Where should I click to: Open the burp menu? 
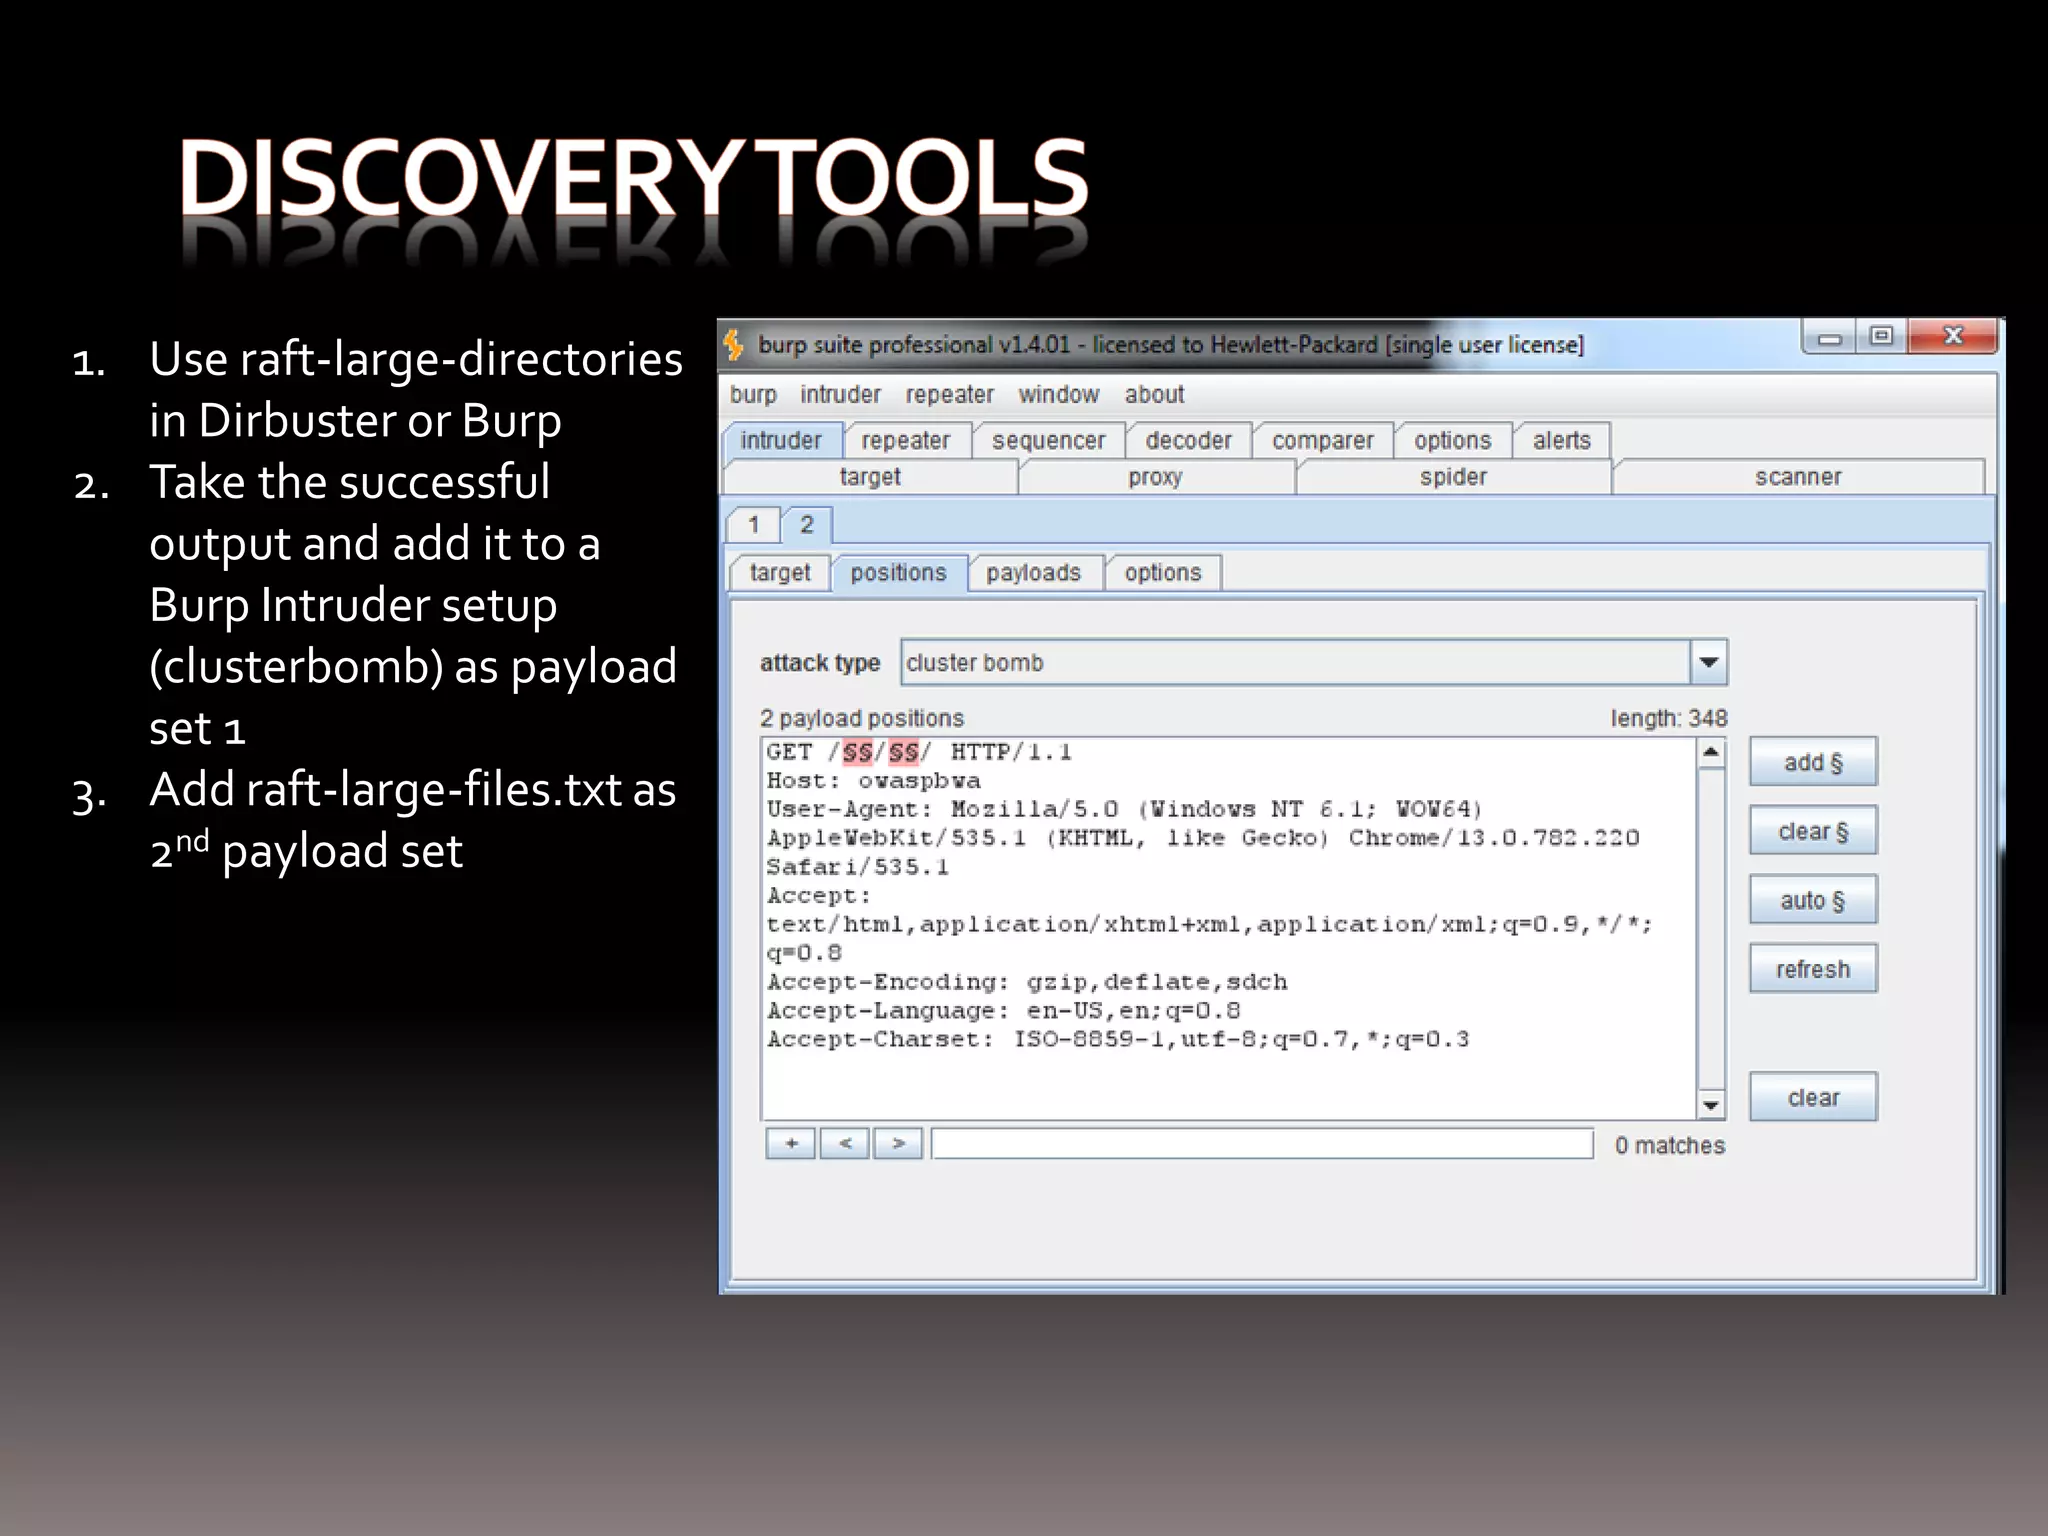coord(753,395)
